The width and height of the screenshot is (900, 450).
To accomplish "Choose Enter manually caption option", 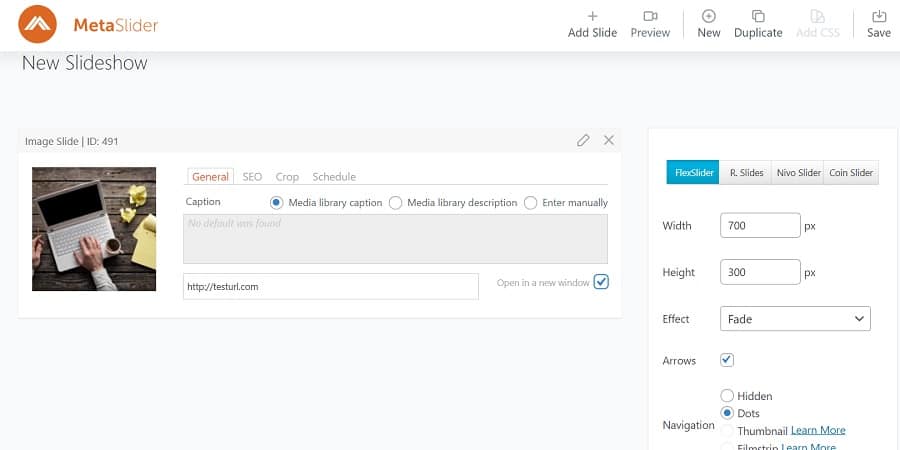I will [x=531, y=203].
